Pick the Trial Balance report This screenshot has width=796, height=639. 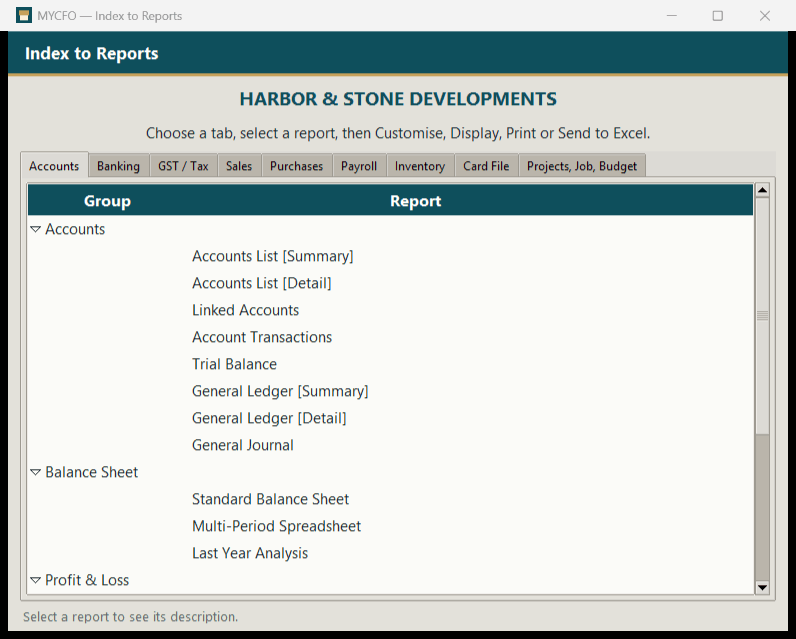click(234, 364)
